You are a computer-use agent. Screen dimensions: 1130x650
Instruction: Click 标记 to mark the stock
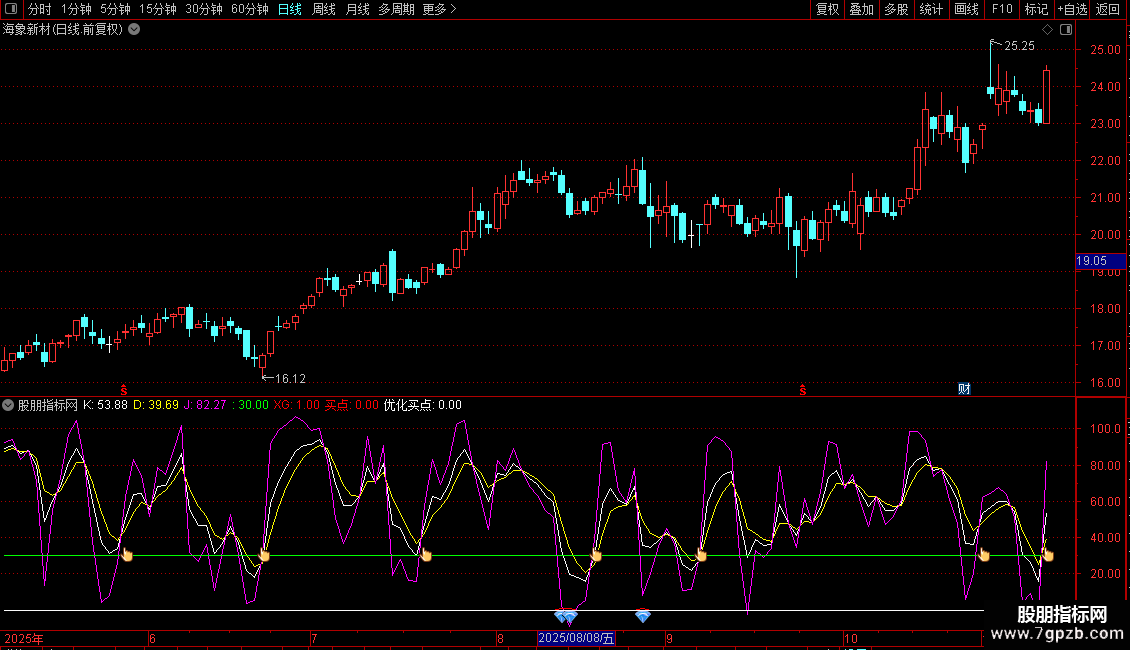(x=1036, y=9)
